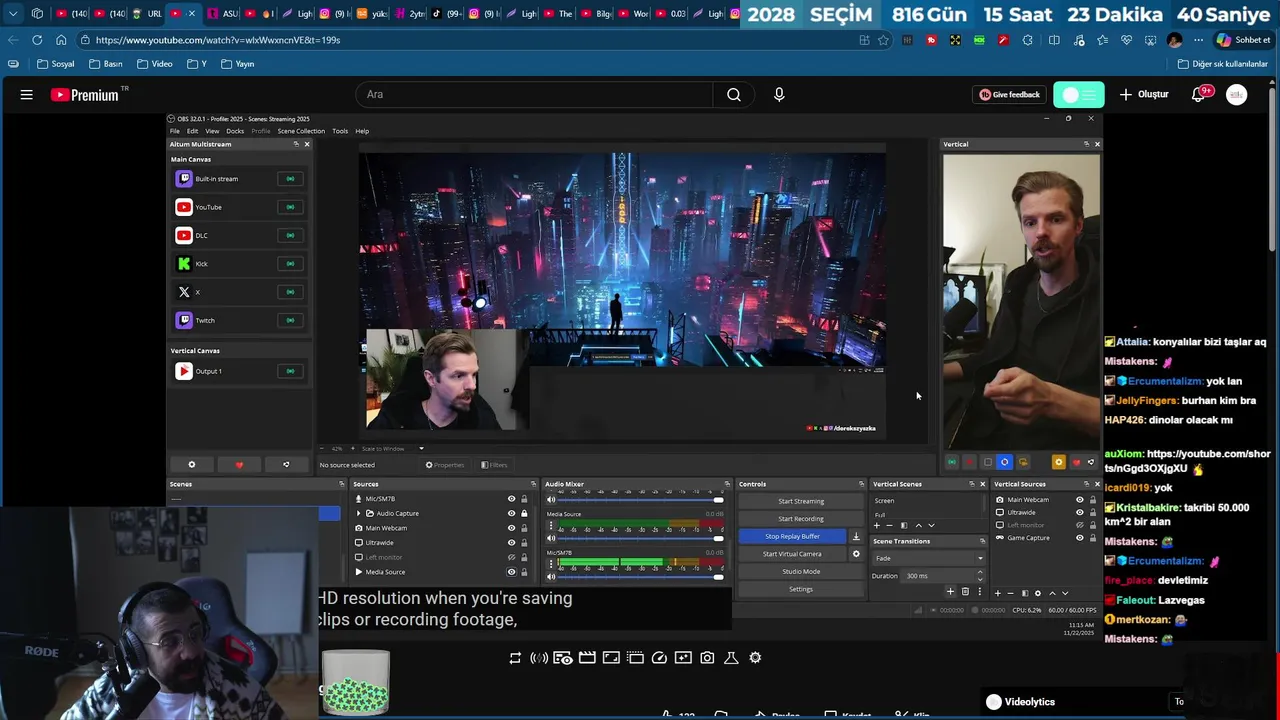
Task: Open the Sosyal bookmarks folder
Action: [x=56, y=64]
